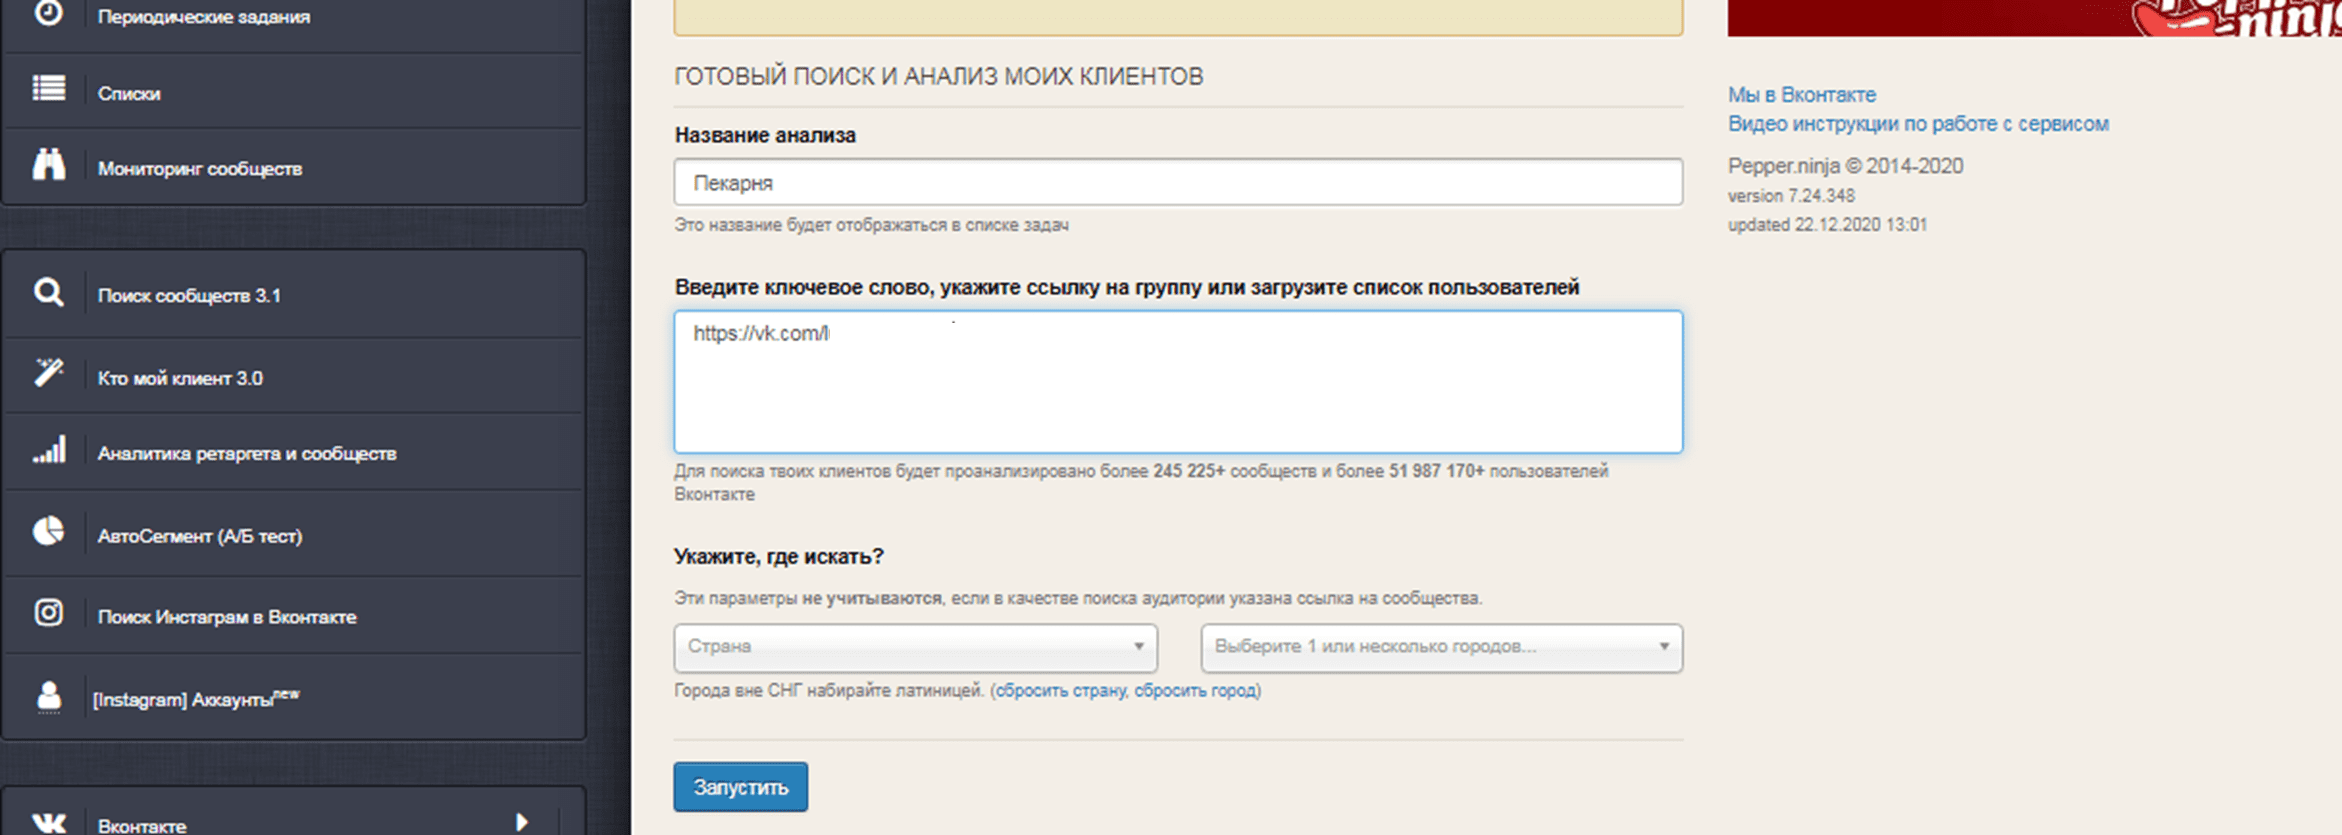Click the bar chart icon for Аналитика ретаргета

(x=49, y=450)
